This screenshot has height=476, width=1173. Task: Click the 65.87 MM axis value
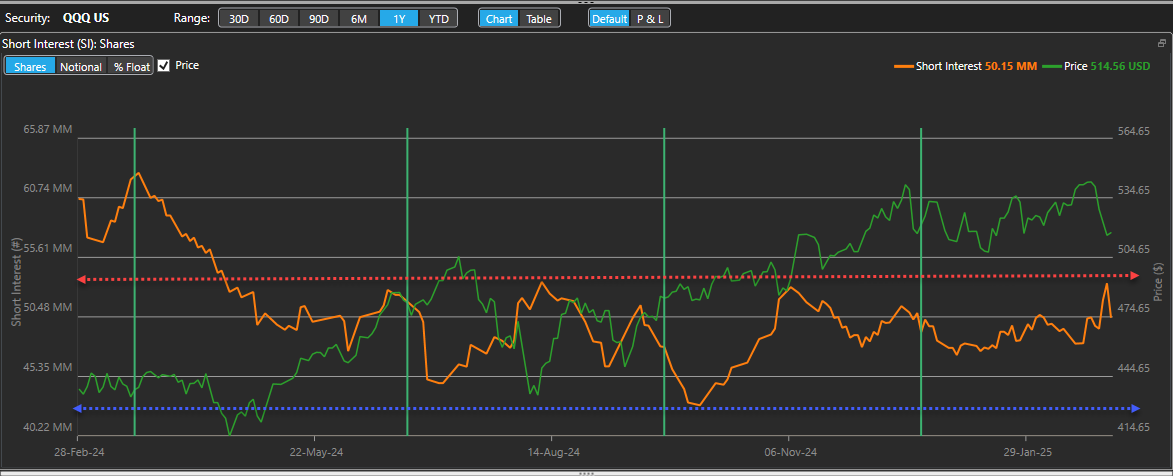[x=48, y=129]
